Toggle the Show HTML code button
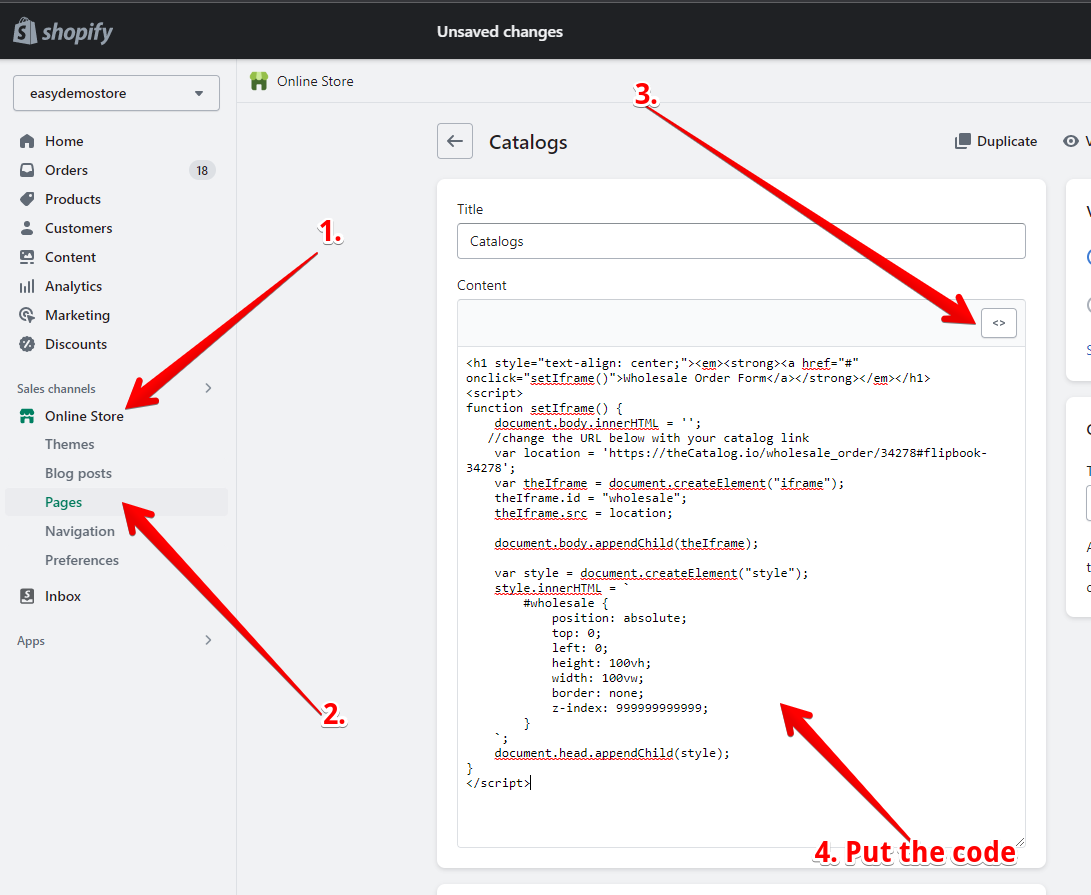 [x=998, y=323]
